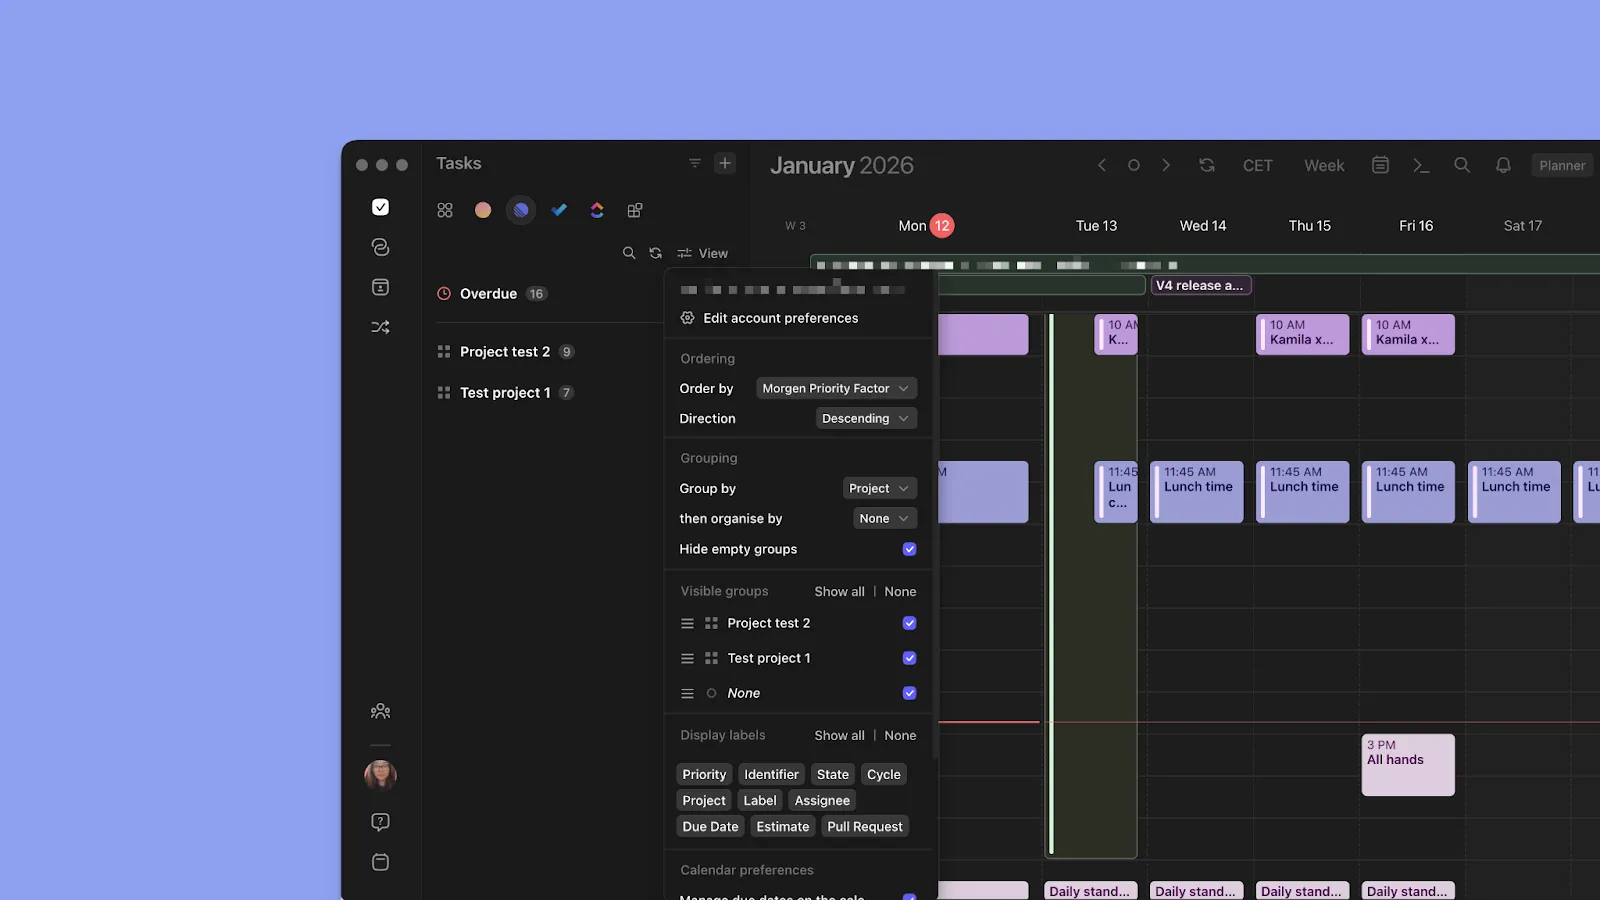Viewport: 1600px width, 900px height.
Task: Toggle the Estimate display label
Action: [782, 826]
